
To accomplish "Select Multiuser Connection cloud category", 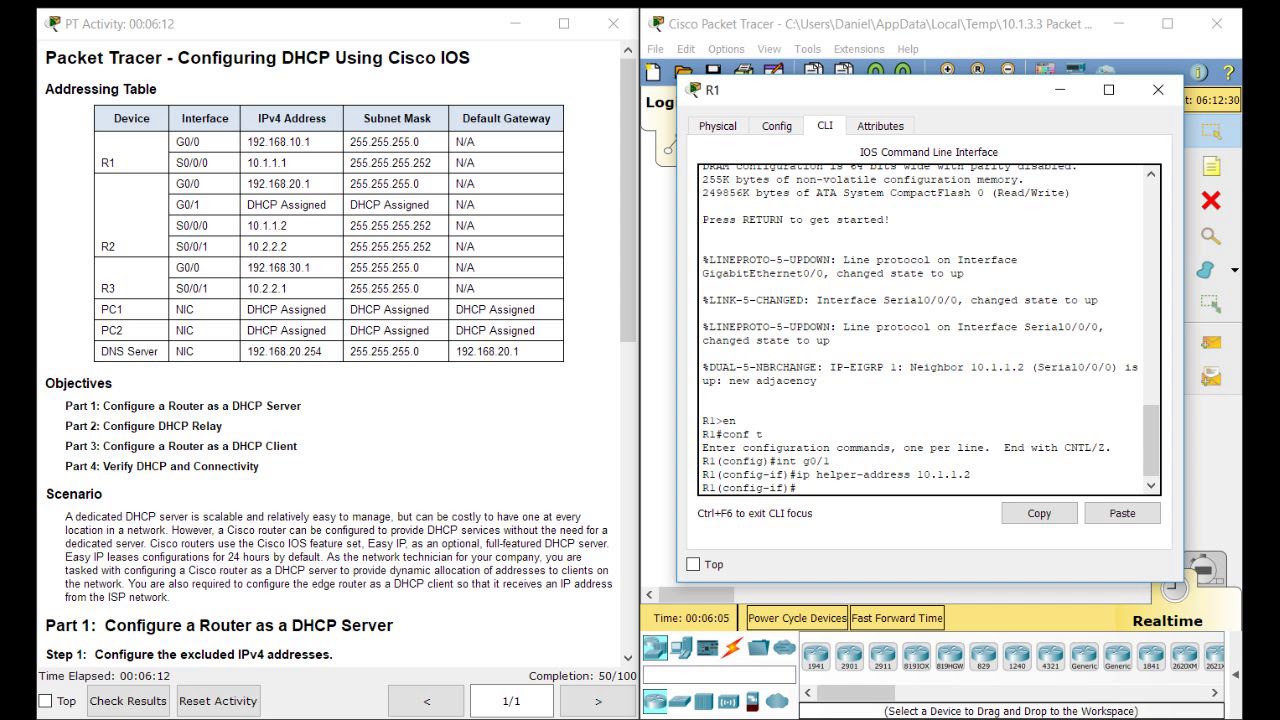I will click(x=785, y=648).
